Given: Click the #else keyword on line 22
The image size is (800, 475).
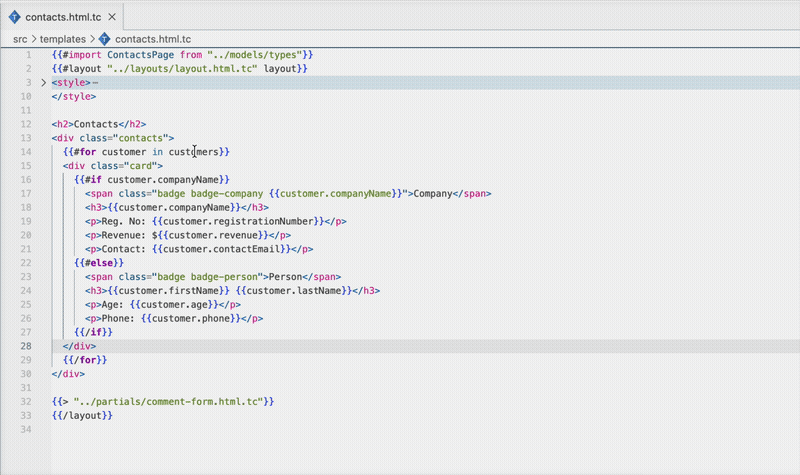Looking at the screenshot, I should coord(98,263).
